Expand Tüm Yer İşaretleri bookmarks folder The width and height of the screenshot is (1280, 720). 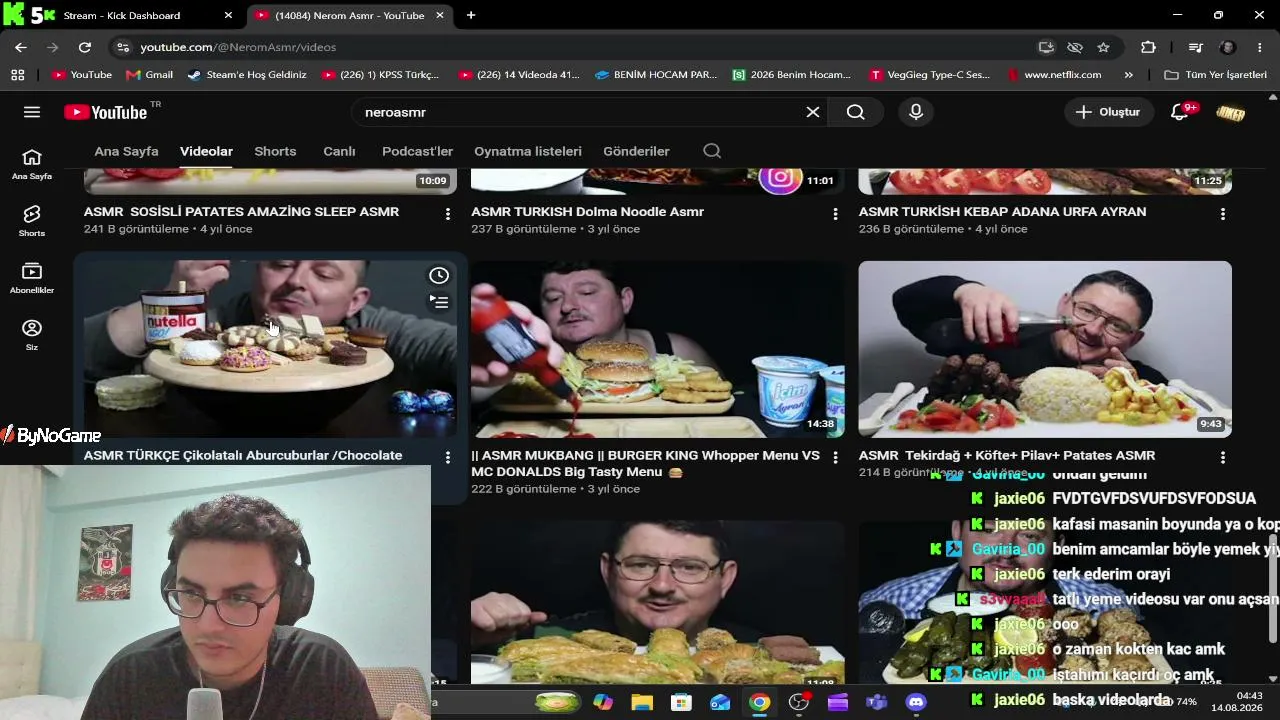tap(1215, 75)
